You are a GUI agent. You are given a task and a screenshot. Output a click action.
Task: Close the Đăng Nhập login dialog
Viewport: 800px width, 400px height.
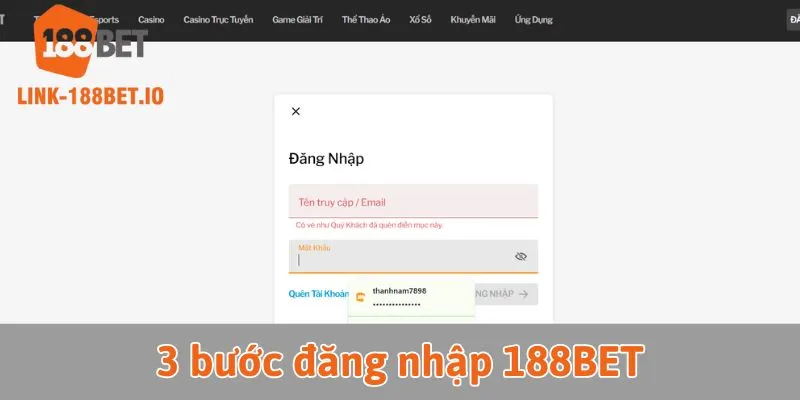coord(295,111)
